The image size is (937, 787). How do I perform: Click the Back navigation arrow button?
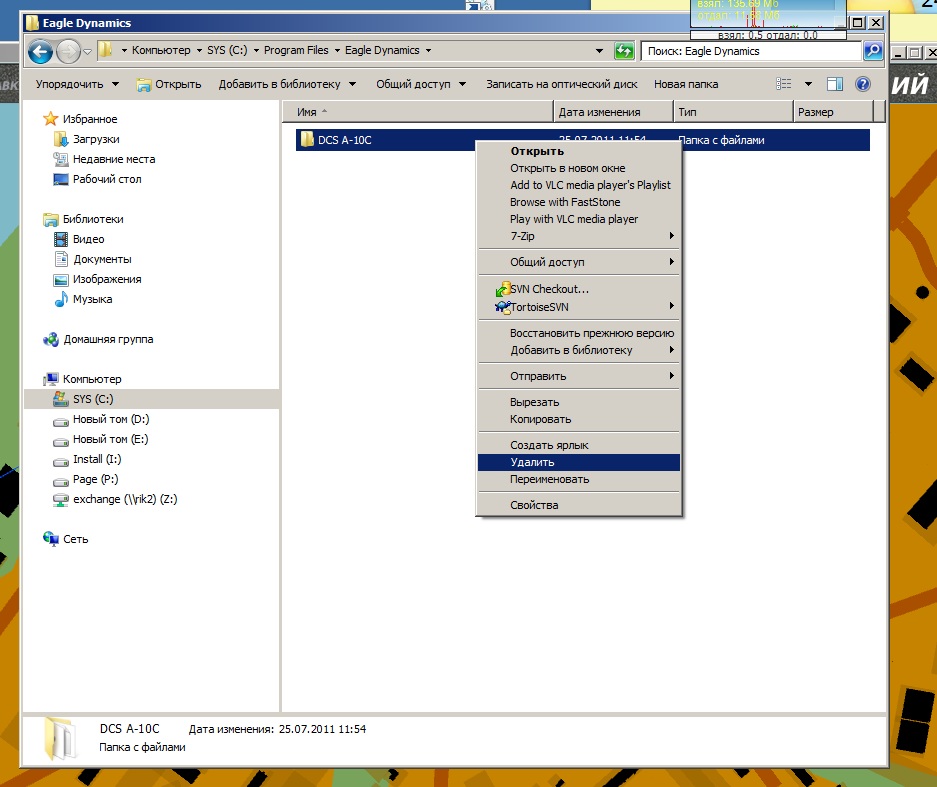pos(41,51)
